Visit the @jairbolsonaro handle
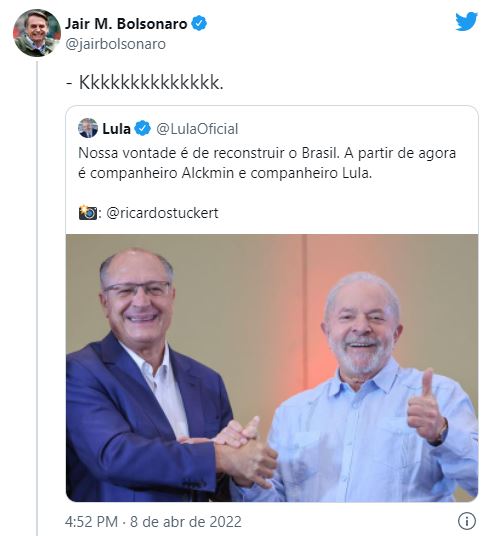This screenshot has width=491, height=536. click(116, 44)
